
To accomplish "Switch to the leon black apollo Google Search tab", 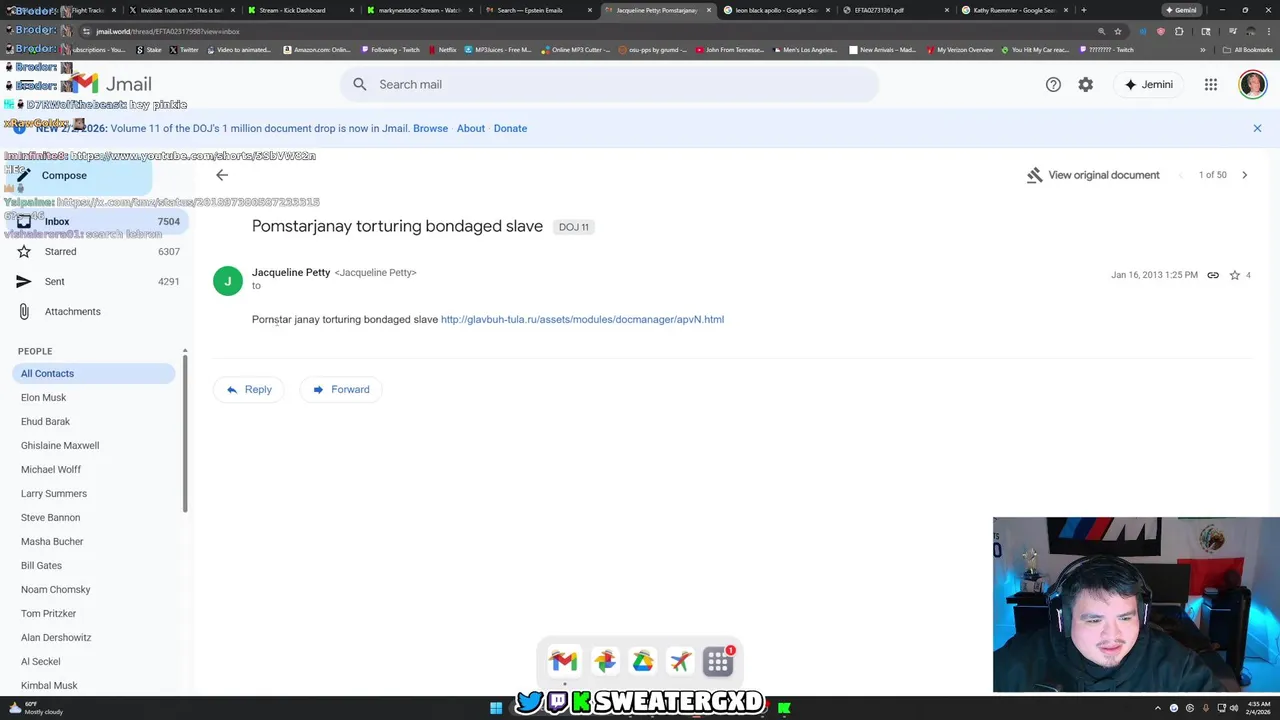I will tap(776, 10).
